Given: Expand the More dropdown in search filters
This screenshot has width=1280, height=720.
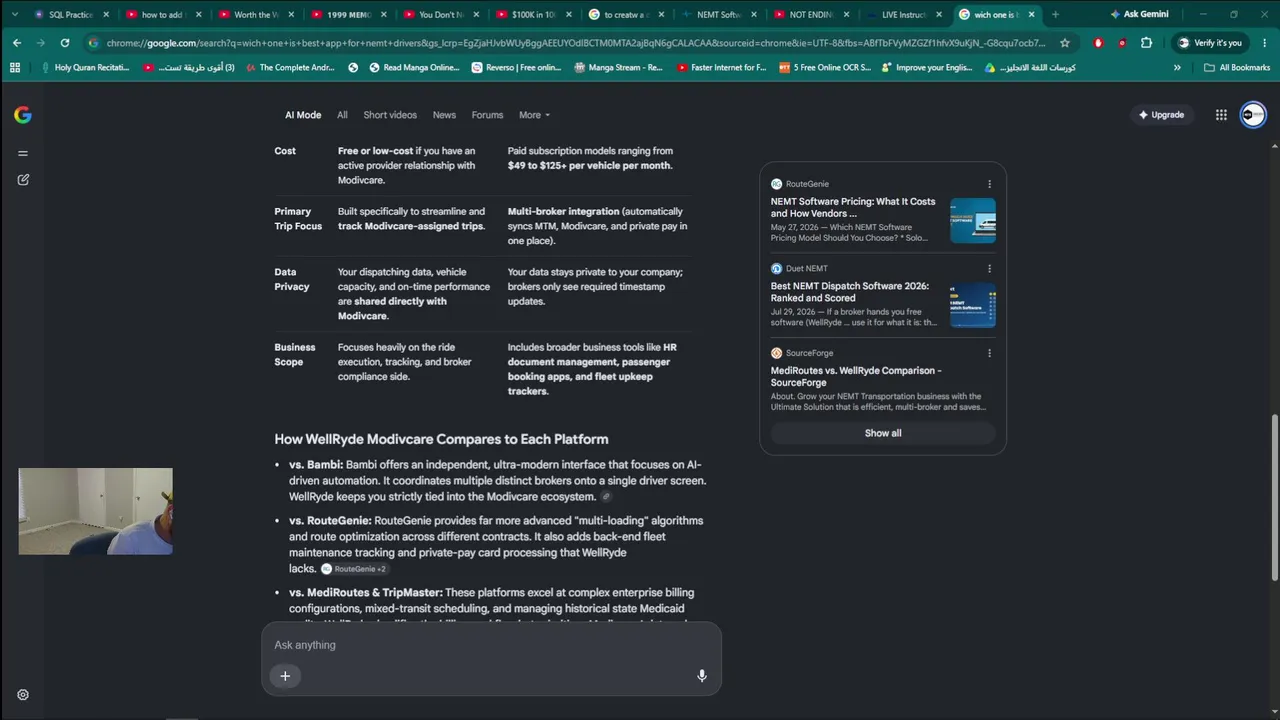Looking at the screenshot, I should tap(535, 115).
